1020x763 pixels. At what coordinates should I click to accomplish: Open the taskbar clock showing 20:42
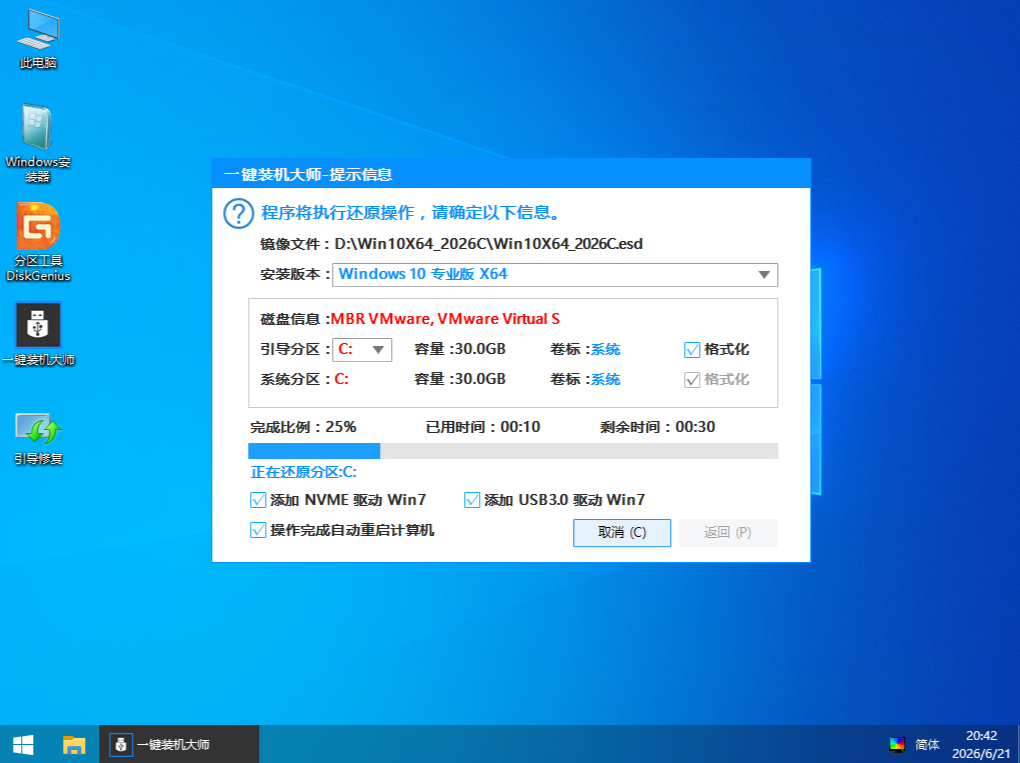(x=982, y=744)
